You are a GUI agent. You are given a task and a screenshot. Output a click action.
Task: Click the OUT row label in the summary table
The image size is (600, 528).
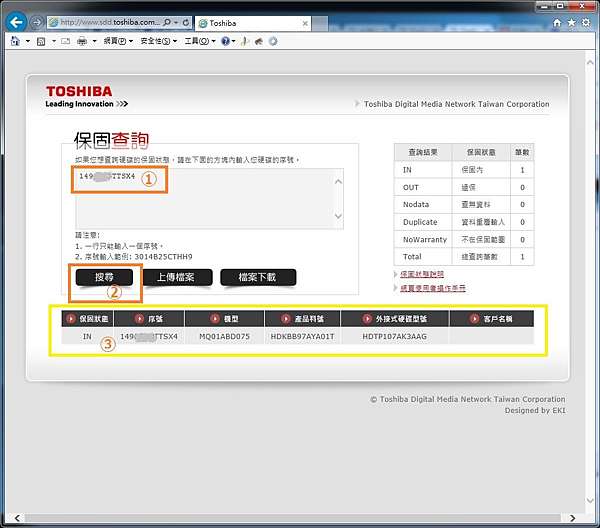411,187
